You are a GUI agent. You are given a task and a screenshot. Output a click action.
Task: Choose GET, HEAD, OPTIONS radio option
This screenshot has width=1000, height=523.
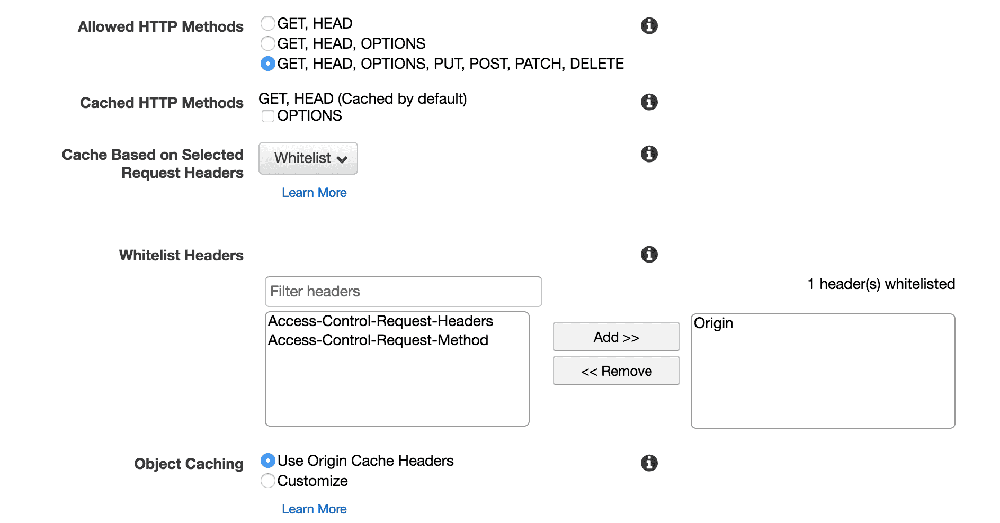[268, 43]
